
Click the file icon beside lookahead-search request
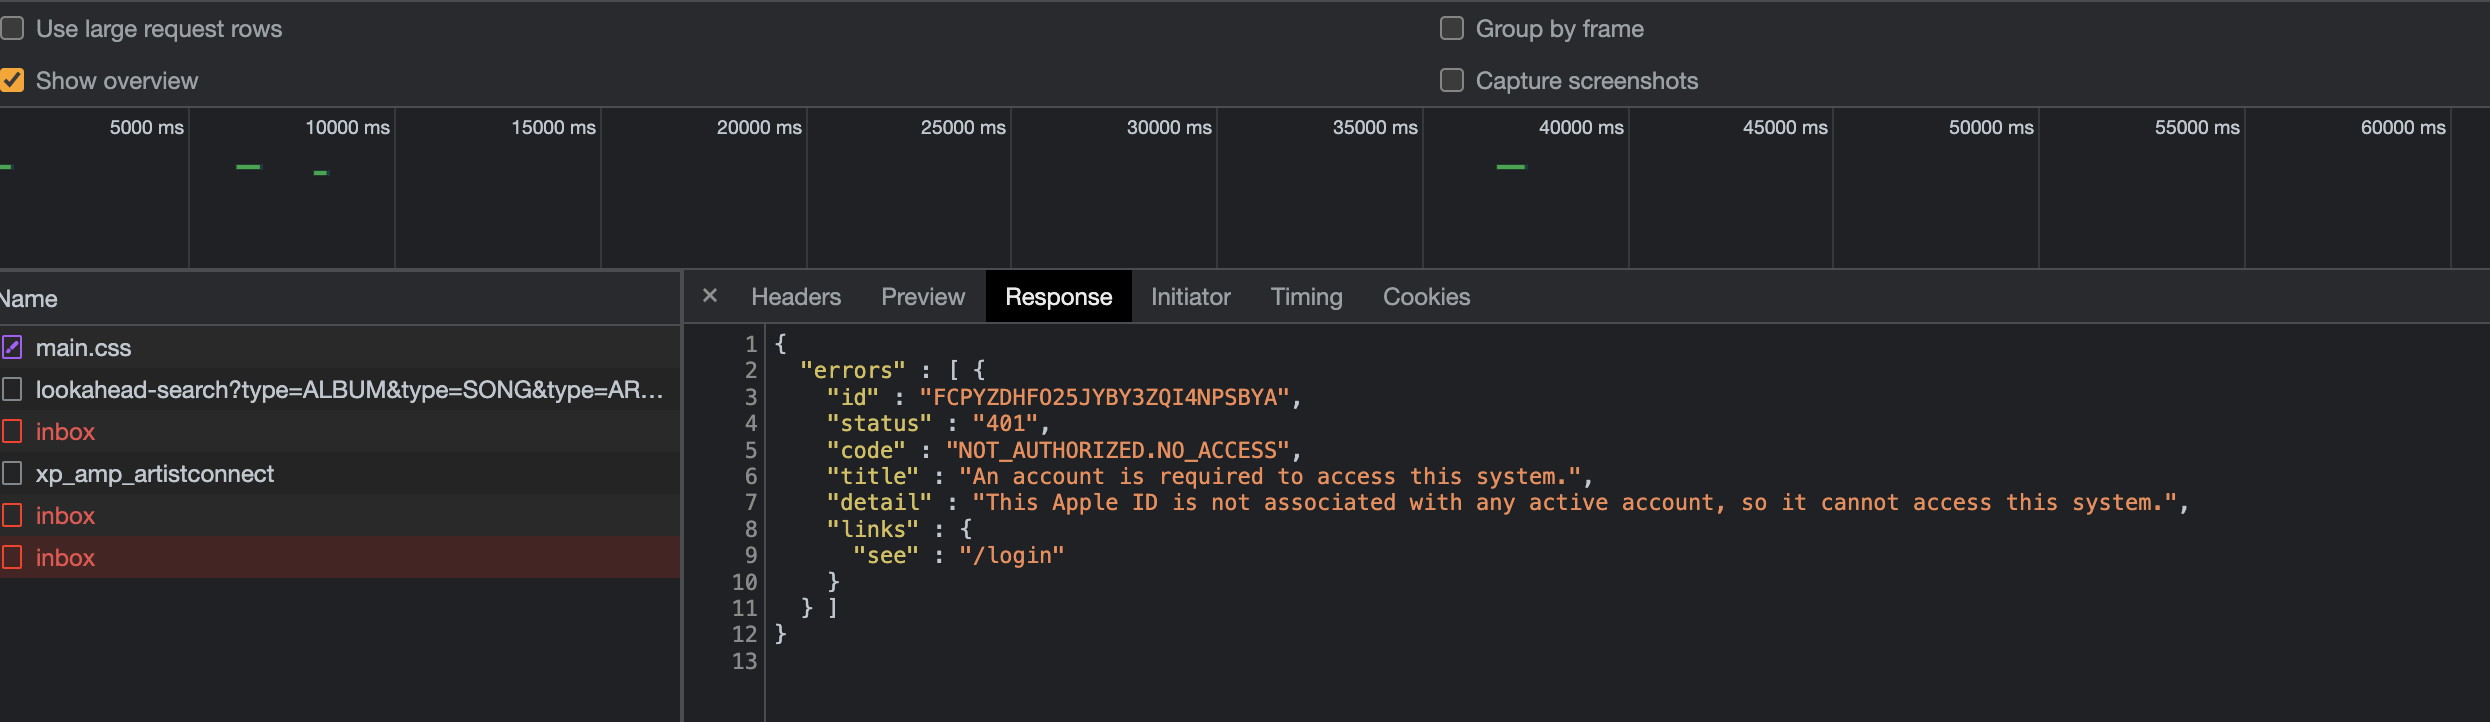coord(12,390)
